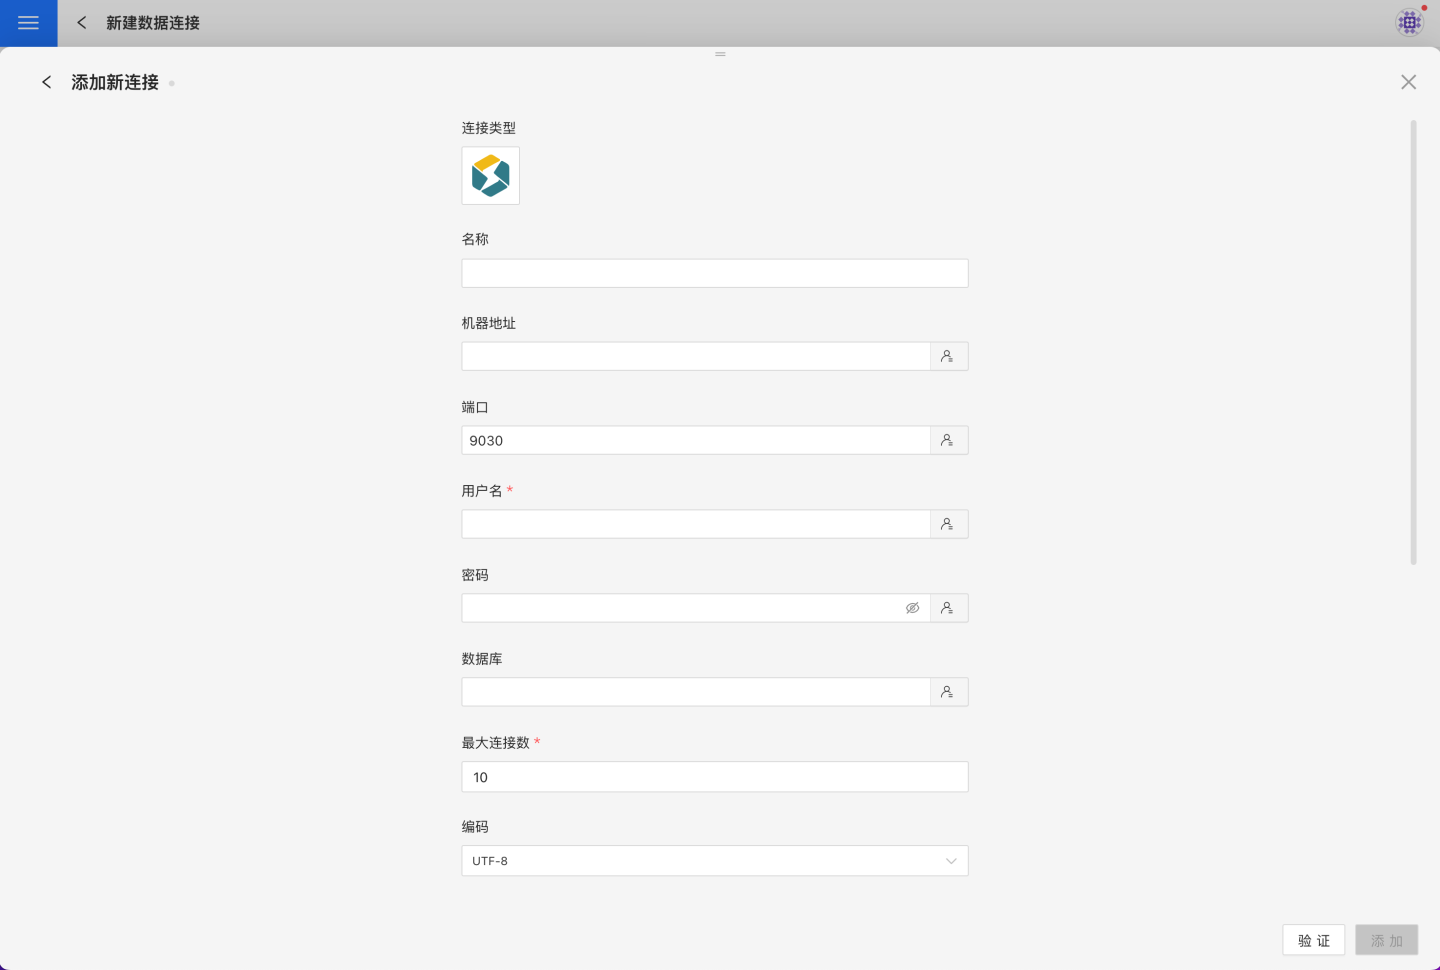Click parameter icon beside 数据库 field

(948, 692)
